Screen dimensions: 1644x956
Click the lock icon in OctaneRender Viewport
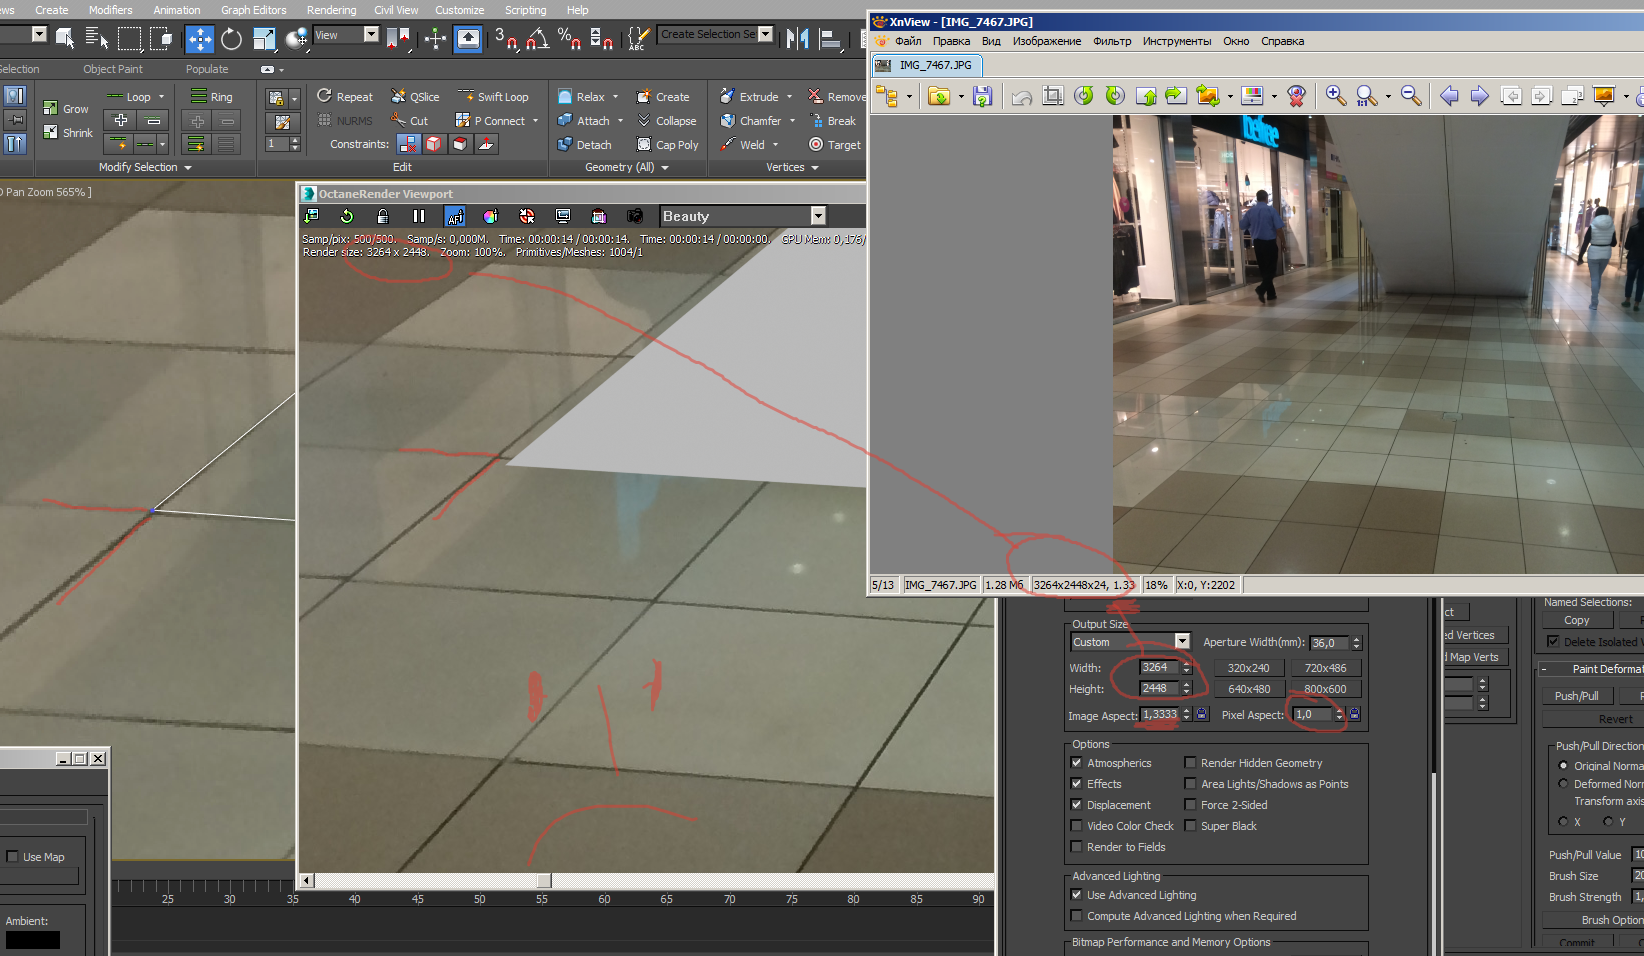point(382,216)
